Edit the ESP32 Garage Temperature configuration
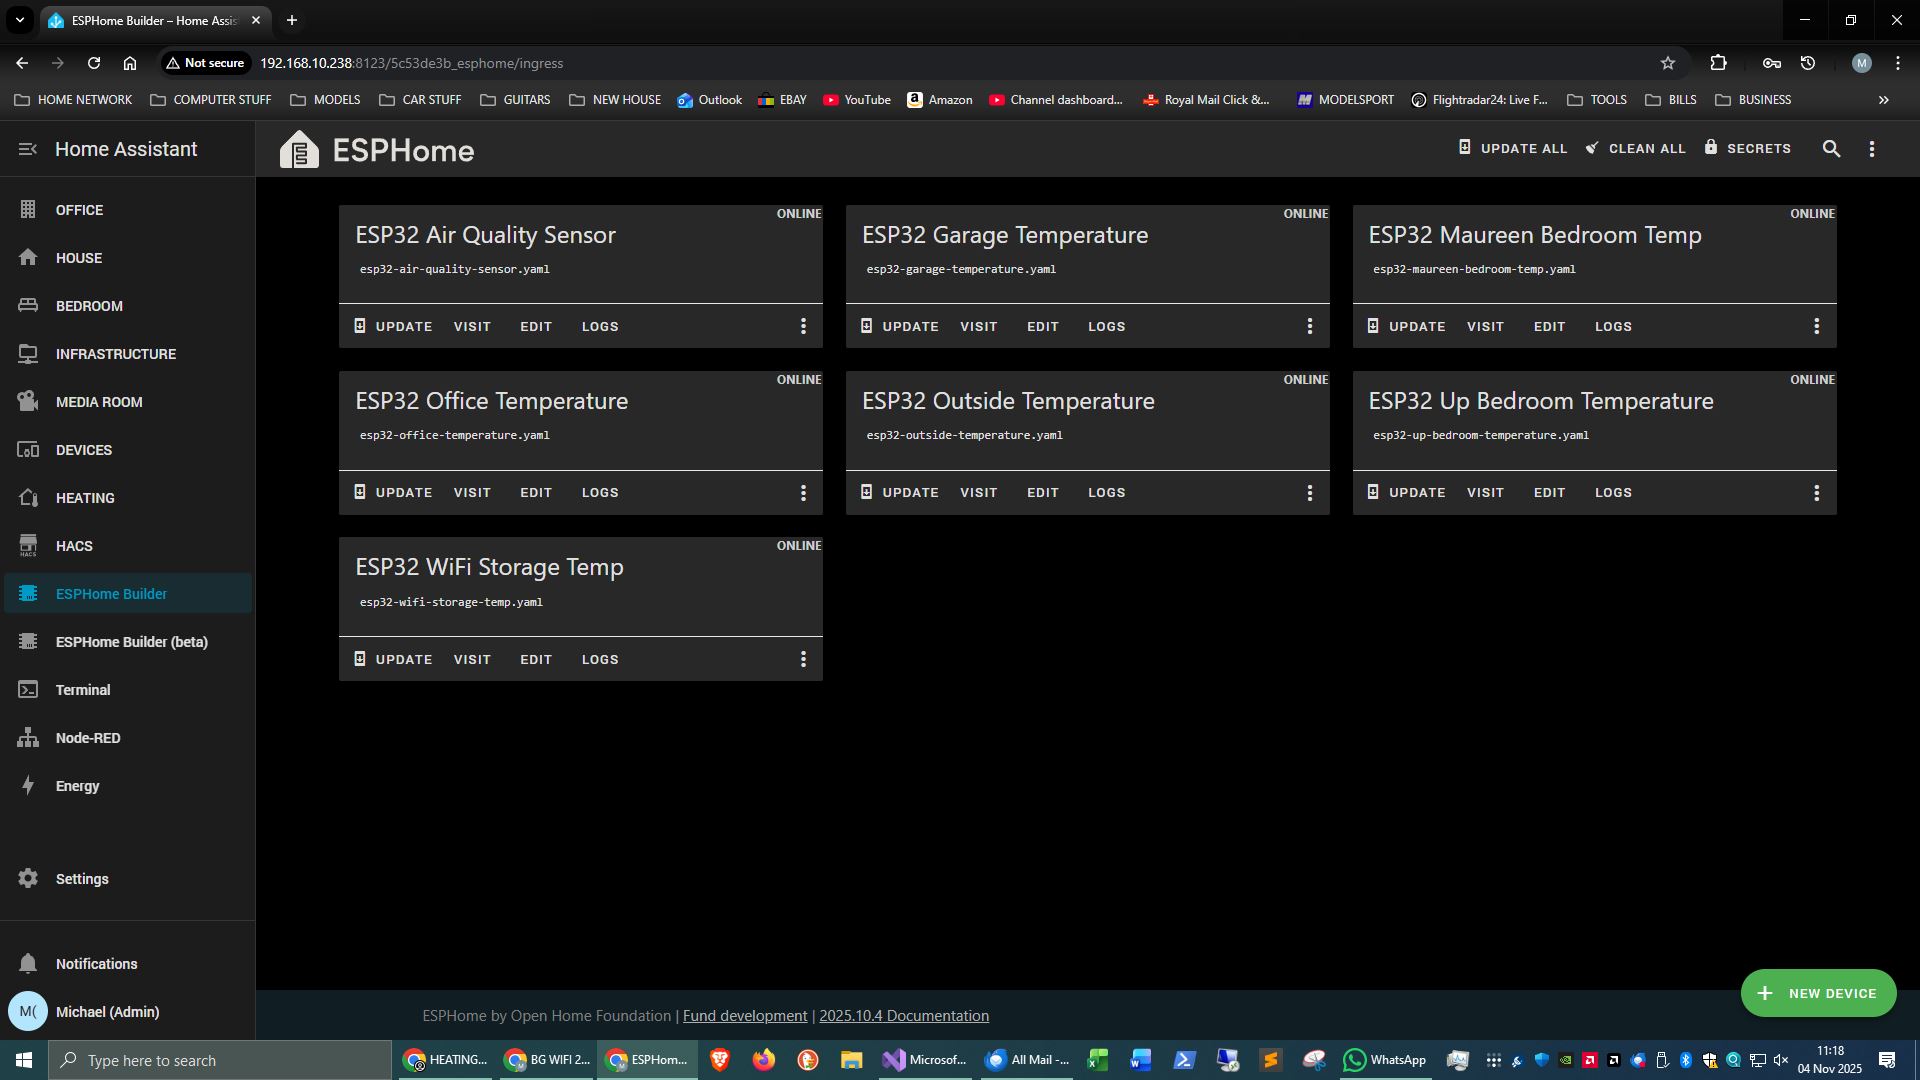The width and height of the screenshot is (1920, 1080). [x=1042, y=327]
